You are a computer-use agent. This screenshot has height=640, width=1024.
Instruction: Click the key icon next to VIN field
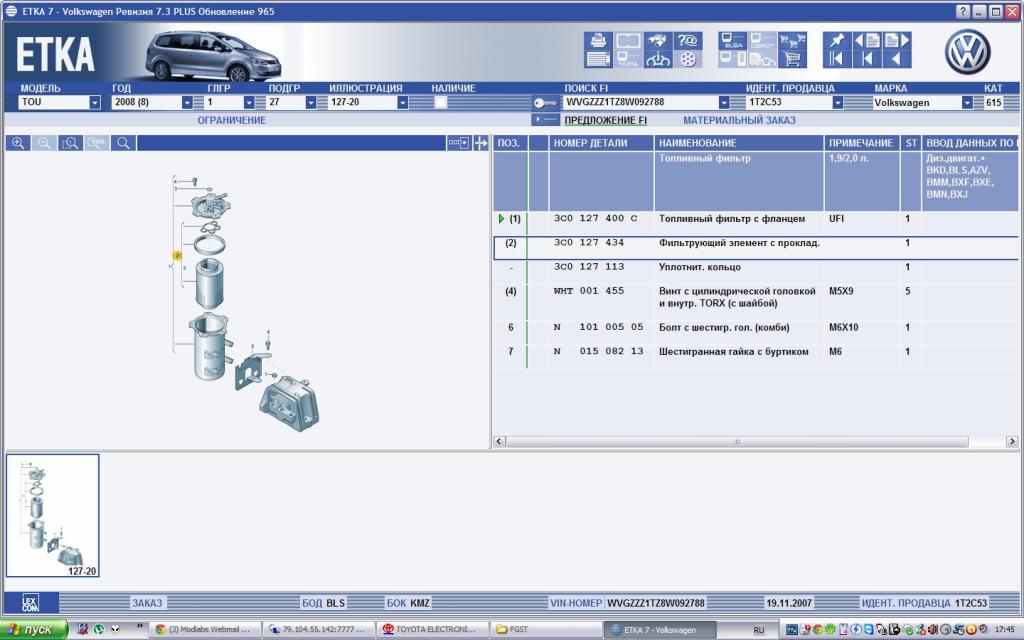click(x=545, y=103)
